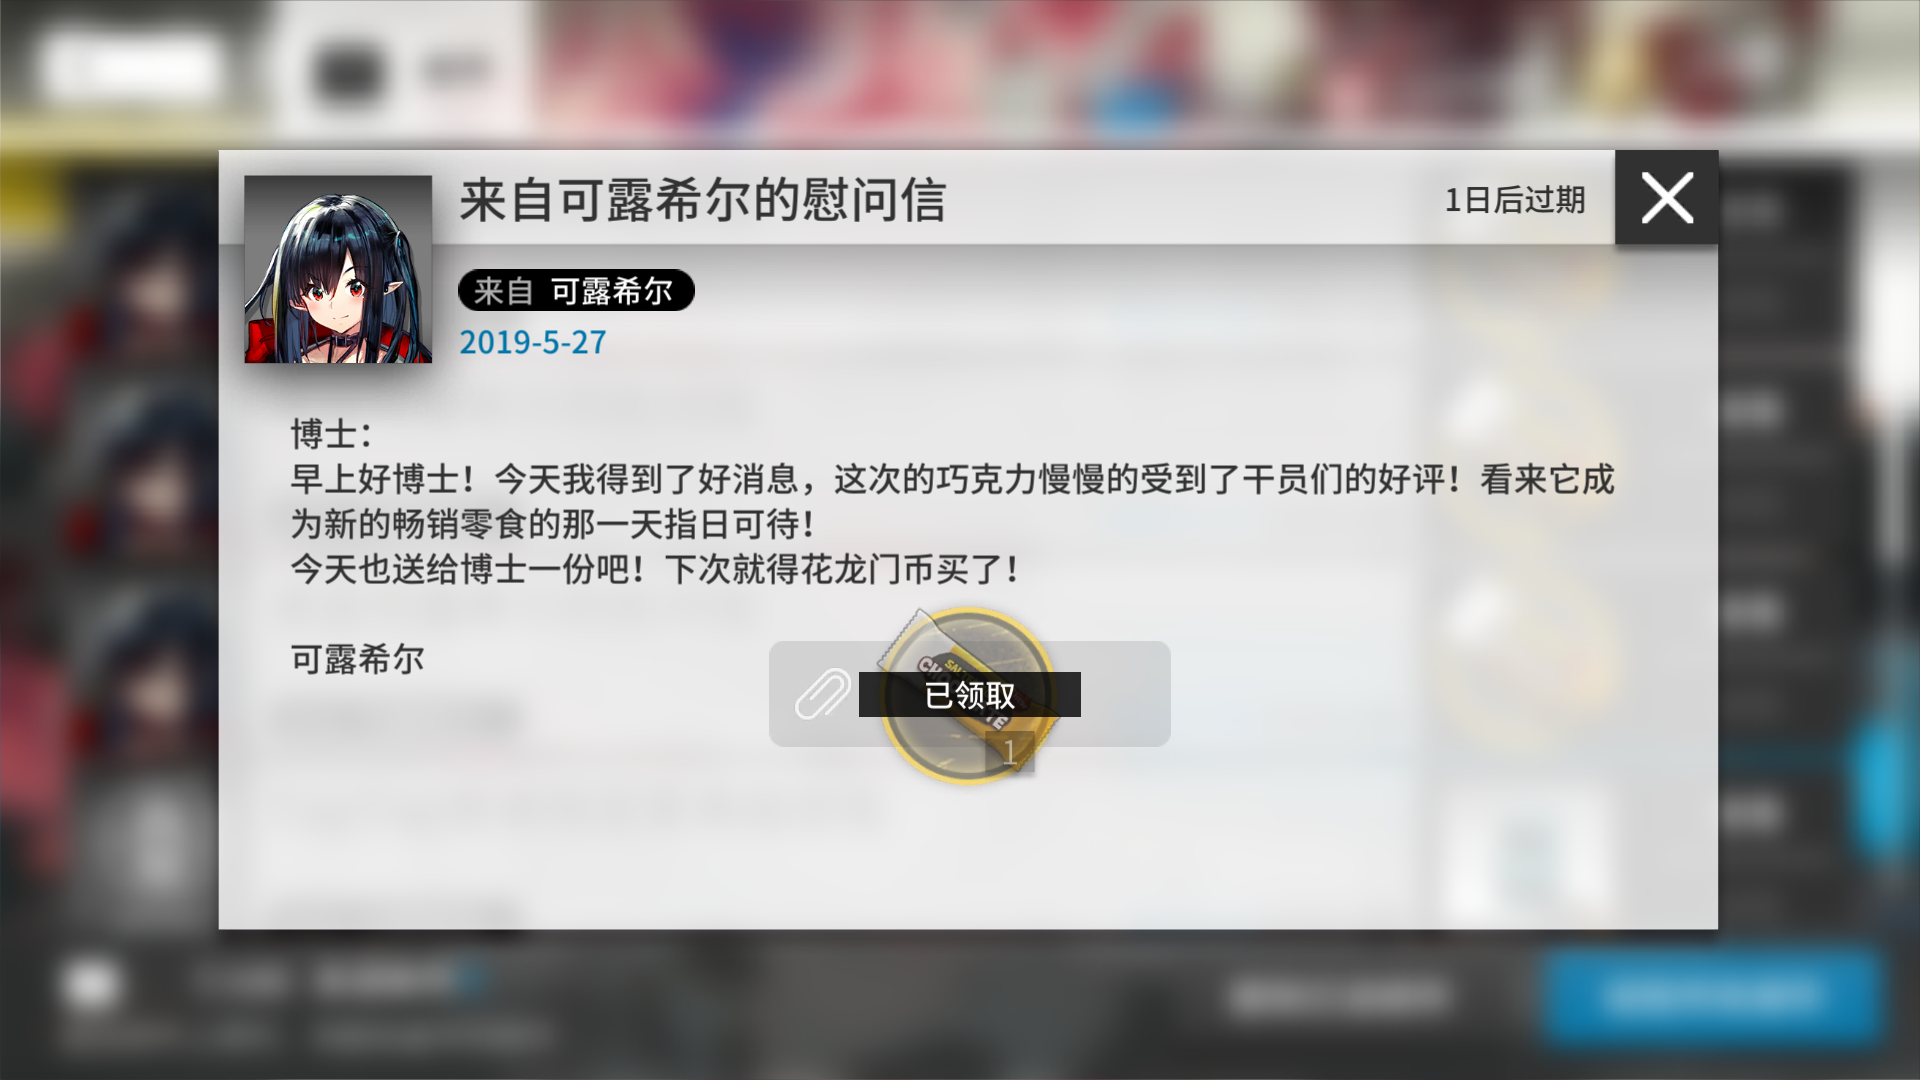Click the 1日后过期 expiry notice
This screenshot has width=1920, height=1080.
tap(1514, 200)
